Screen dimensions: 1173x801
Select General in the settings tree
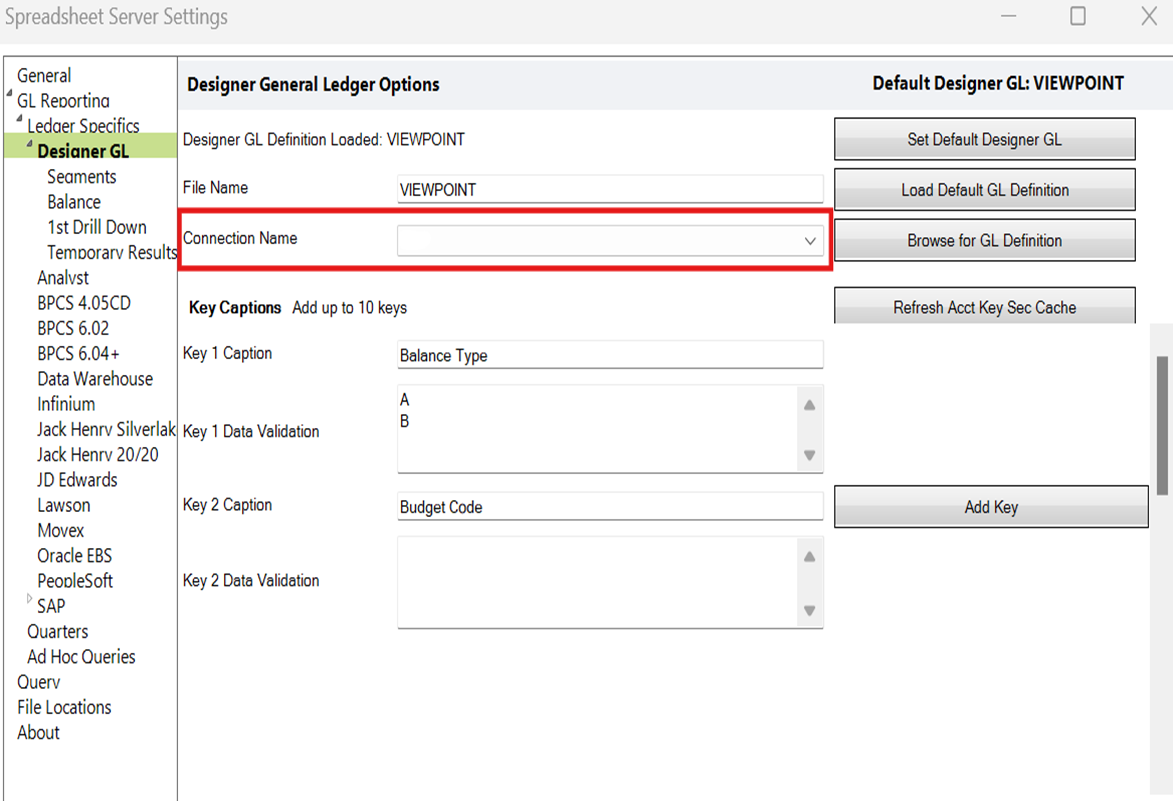44,76
